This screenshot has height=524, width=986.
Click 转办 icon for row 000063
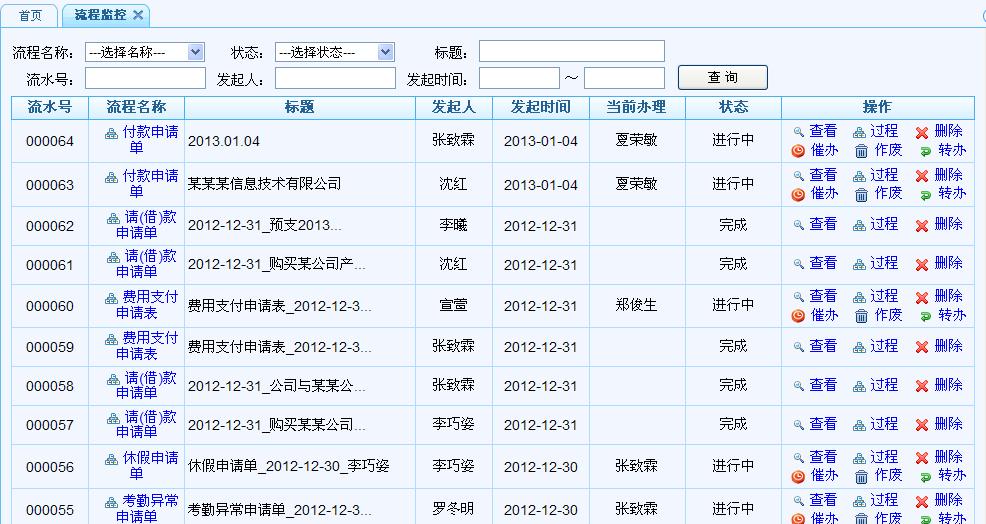tap(925, 196)
